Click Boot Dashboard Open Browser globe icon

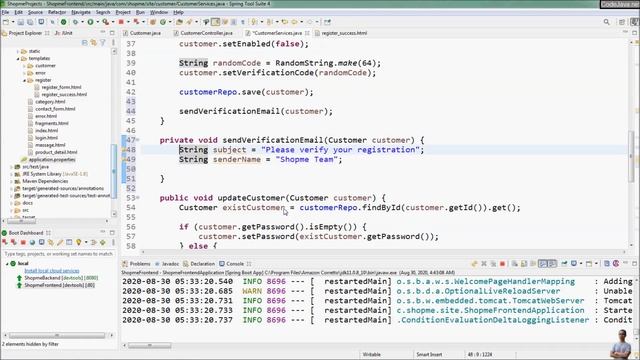32,242
